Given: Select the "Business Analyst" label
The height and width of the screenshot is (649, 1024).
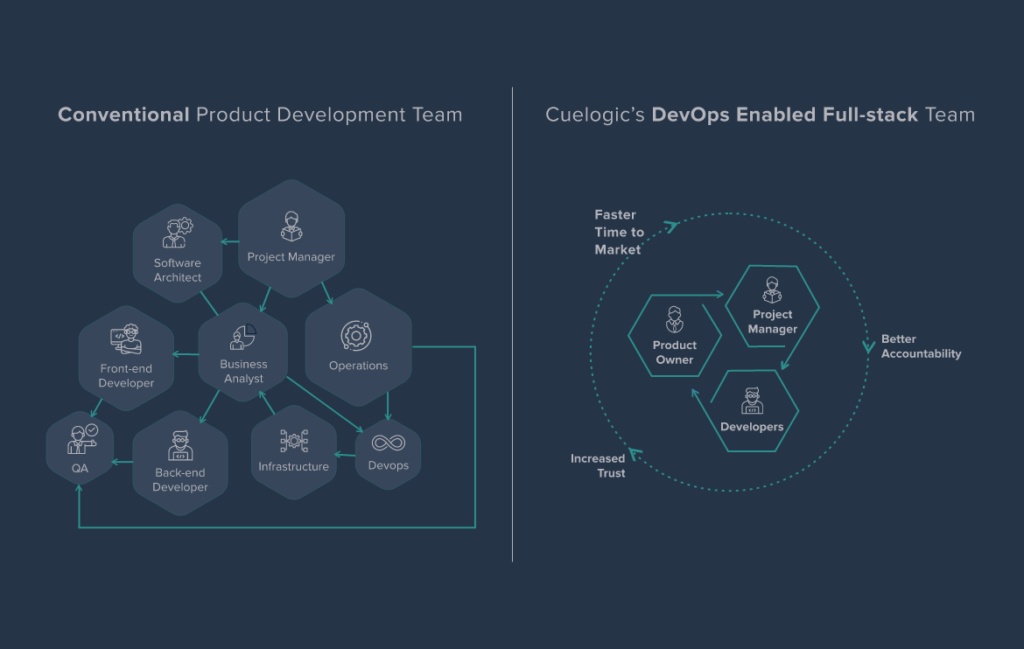Looking at the screenshot, I should tap(244, 372).
